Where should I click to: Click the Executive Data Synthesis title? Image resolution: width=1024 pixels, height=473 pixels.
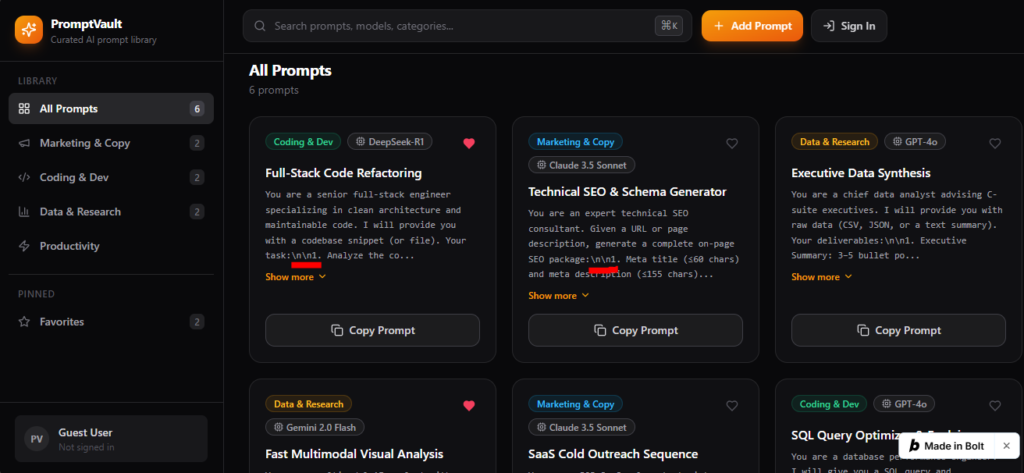[861, 173]
